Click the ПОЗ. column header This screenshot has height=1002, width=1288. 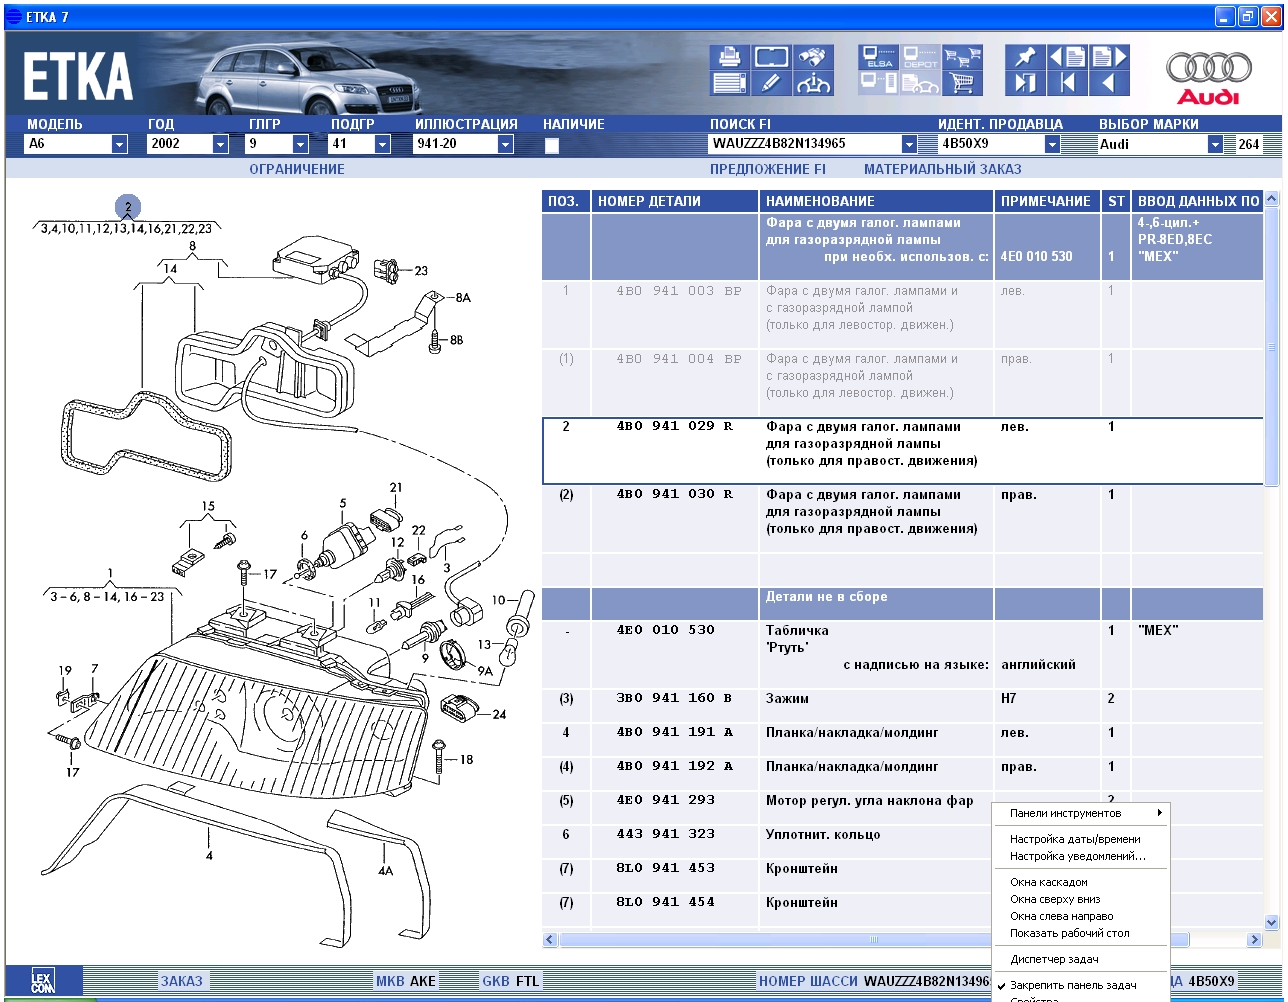[566, 201]
